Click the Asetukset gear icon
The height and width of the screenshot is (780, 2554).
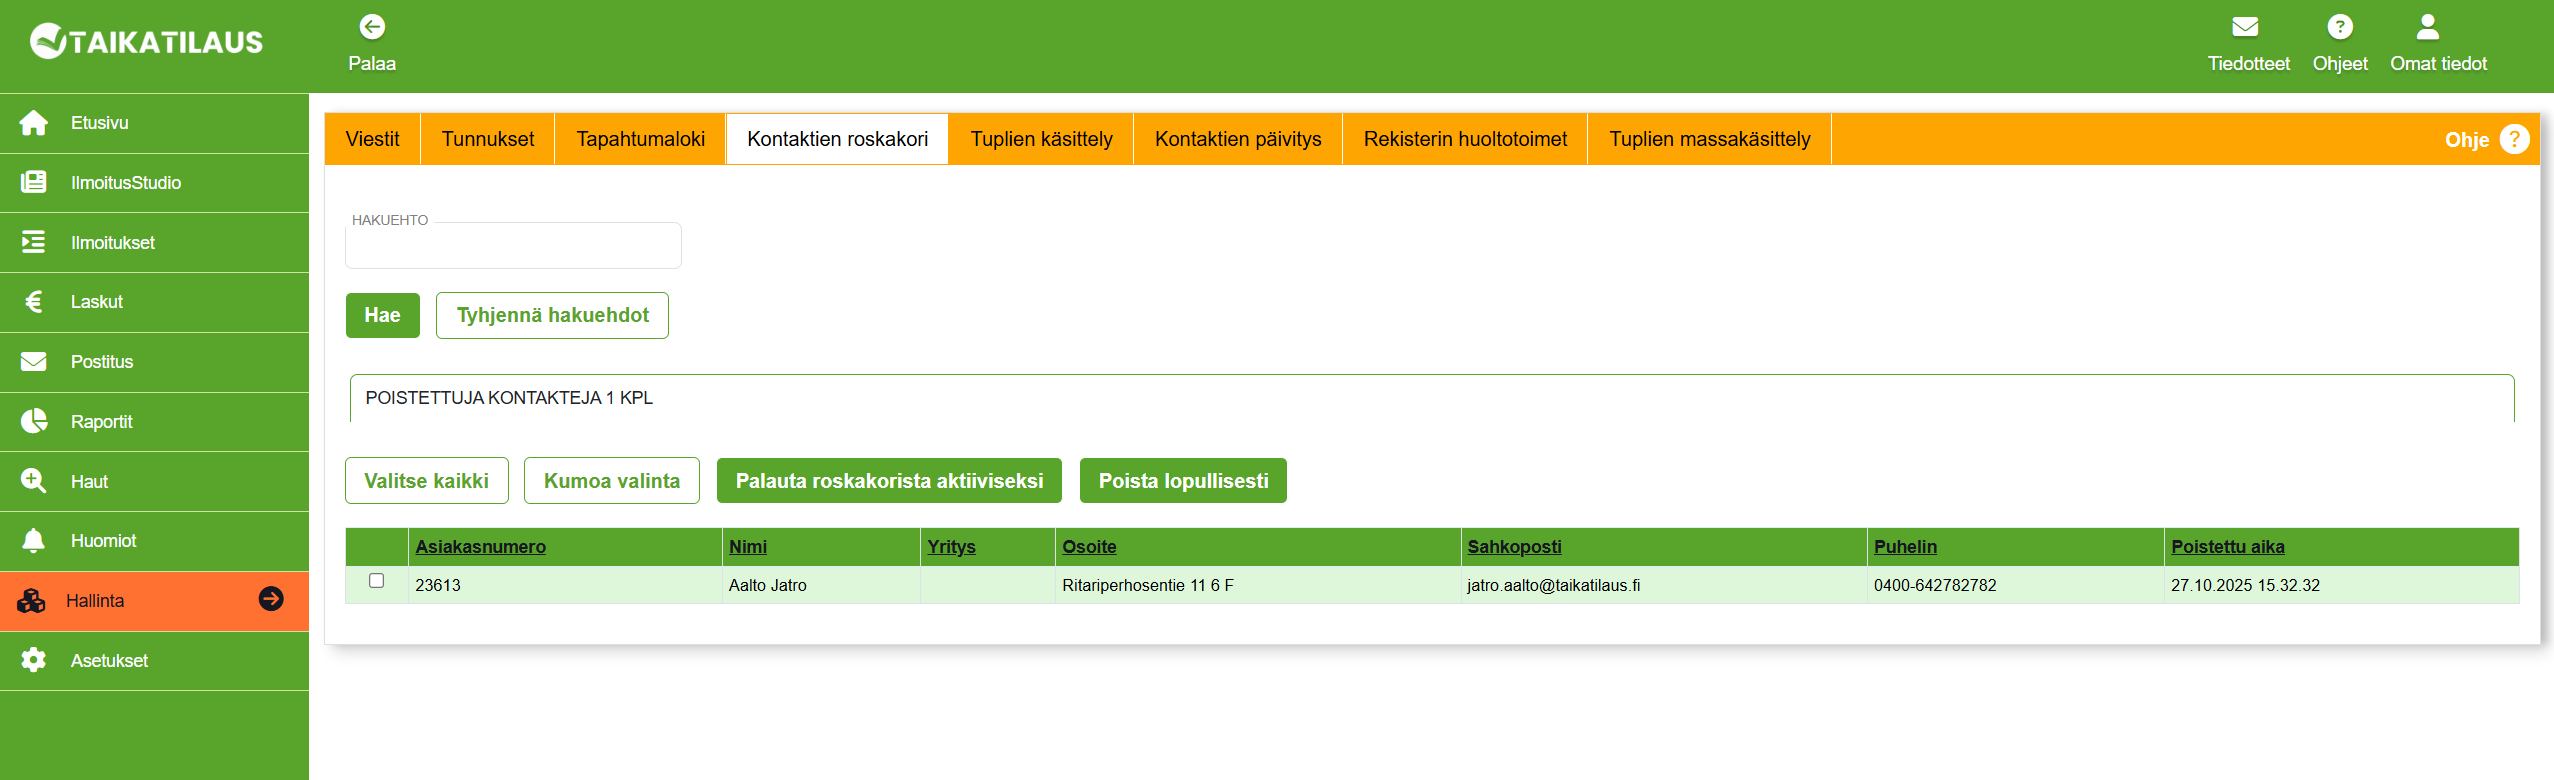click(34, 661)
